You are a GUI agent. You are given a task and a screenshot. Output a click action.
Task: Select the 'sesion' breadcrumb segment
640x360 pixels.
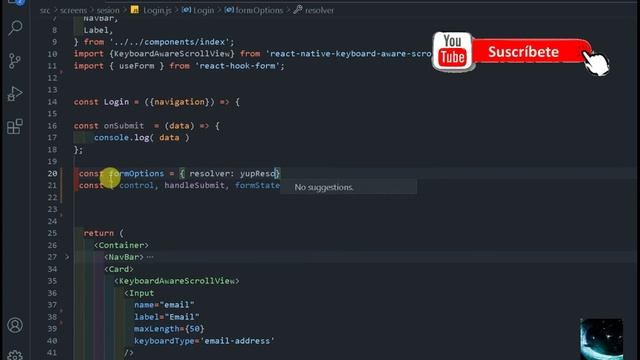[108, 10]
